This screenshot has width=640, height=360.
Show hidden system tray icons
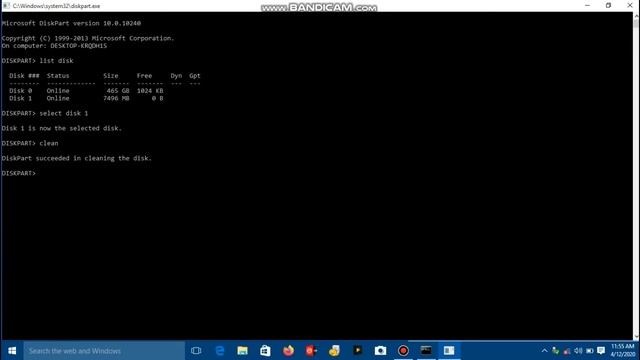click(x=544, y=351)
